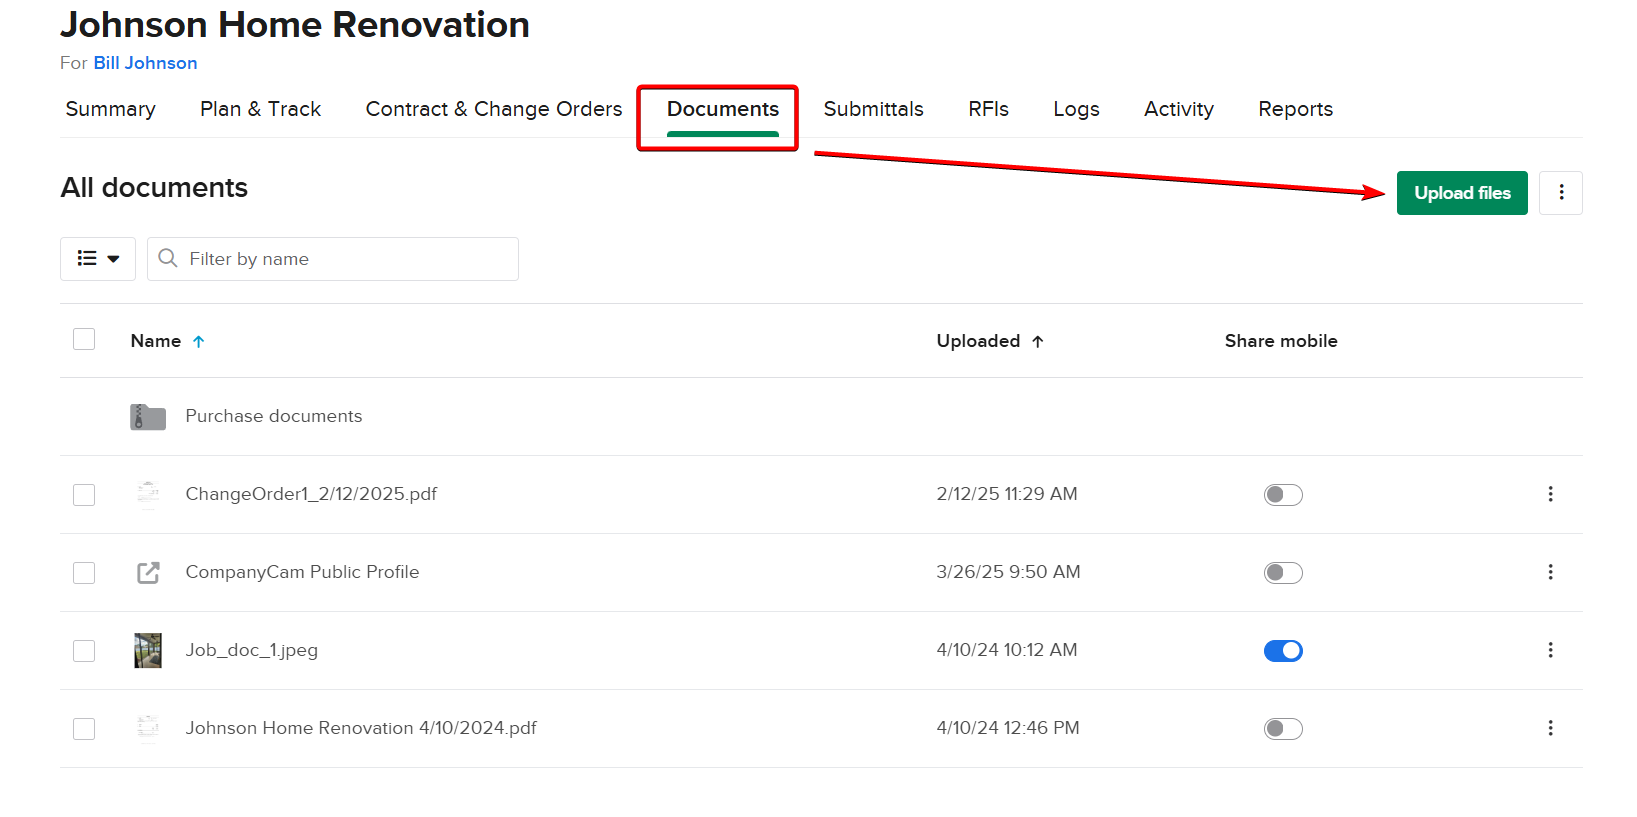Screen dimensions: 1637x817
Task: Enable Share mobile for ChangeOrder1 PDF
Action: coord(1283,495)
